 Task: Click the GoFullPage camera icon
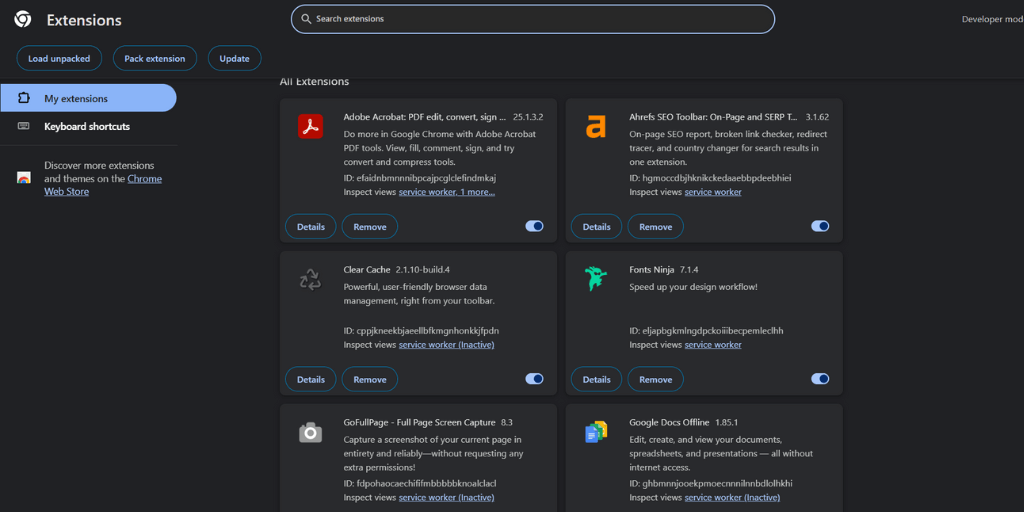[x=311, y=432]
